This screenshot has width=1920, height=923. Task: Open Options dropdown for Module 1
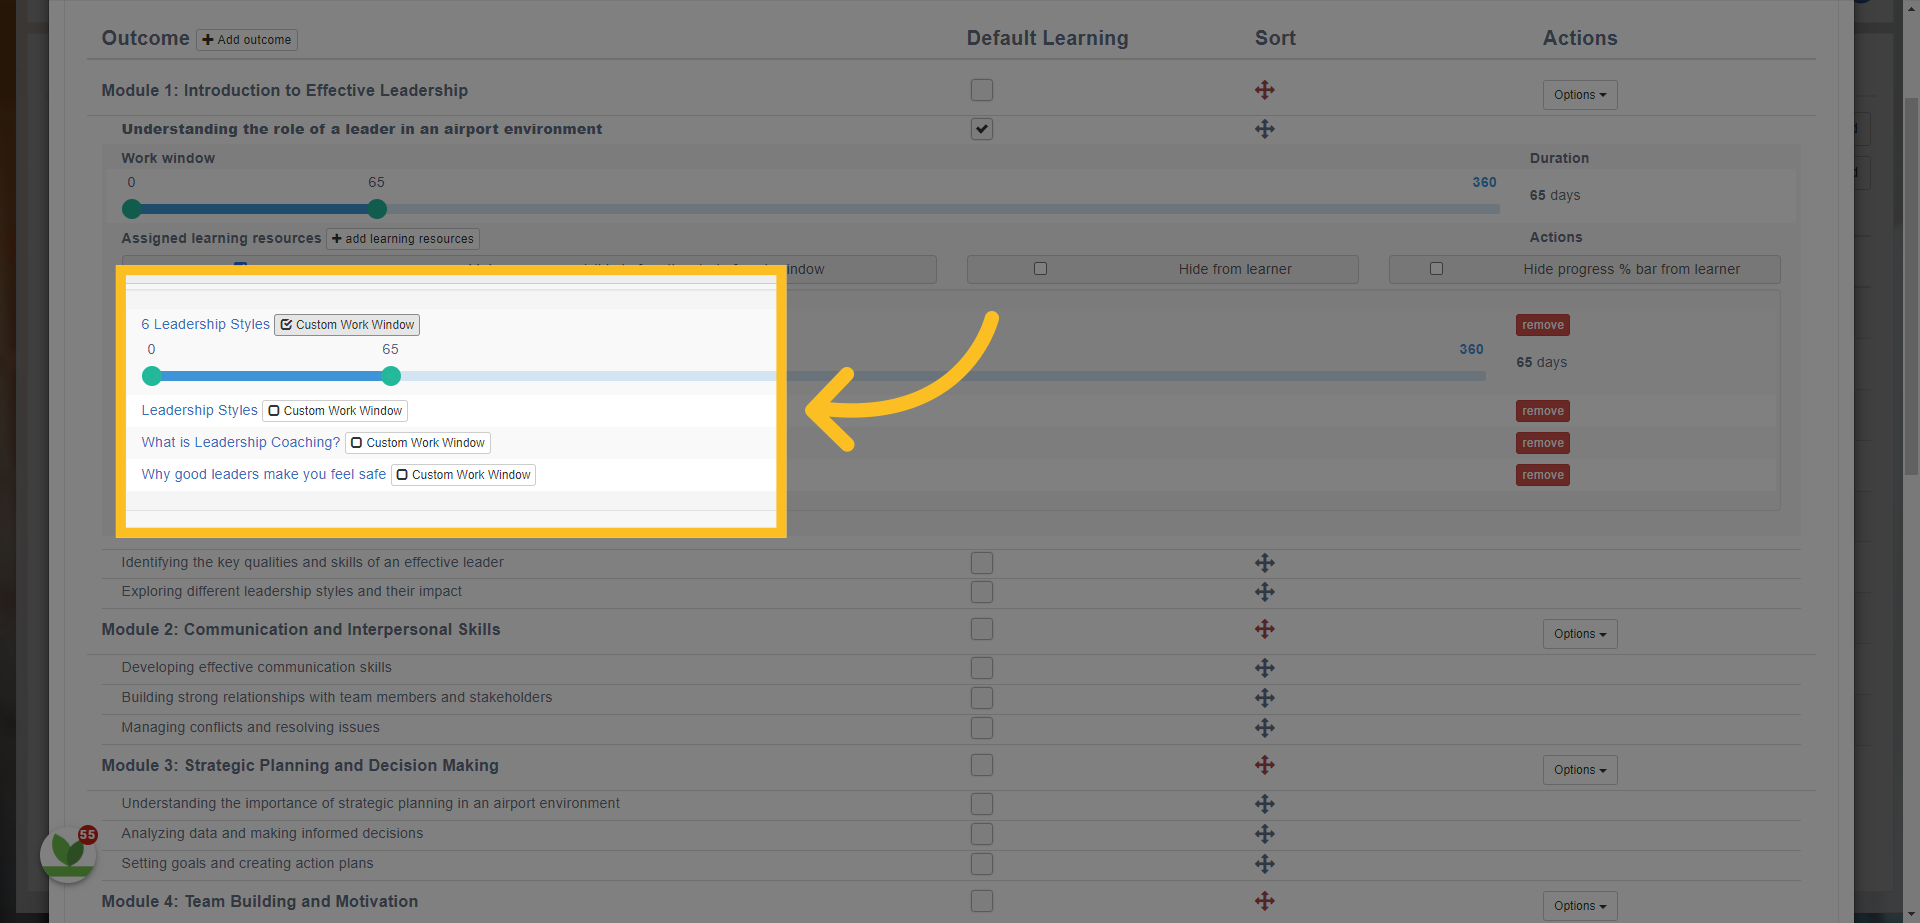coord(1580,95)
